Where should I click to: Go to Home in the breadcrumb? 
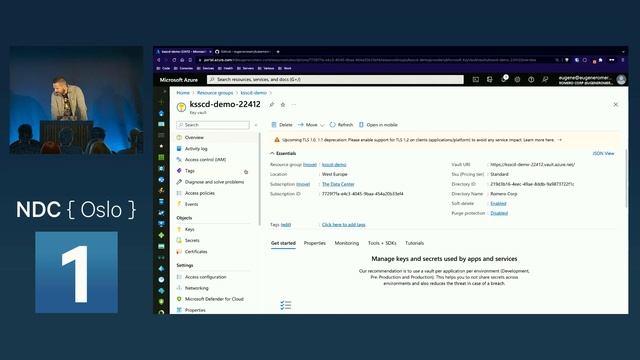pos(183,93)
